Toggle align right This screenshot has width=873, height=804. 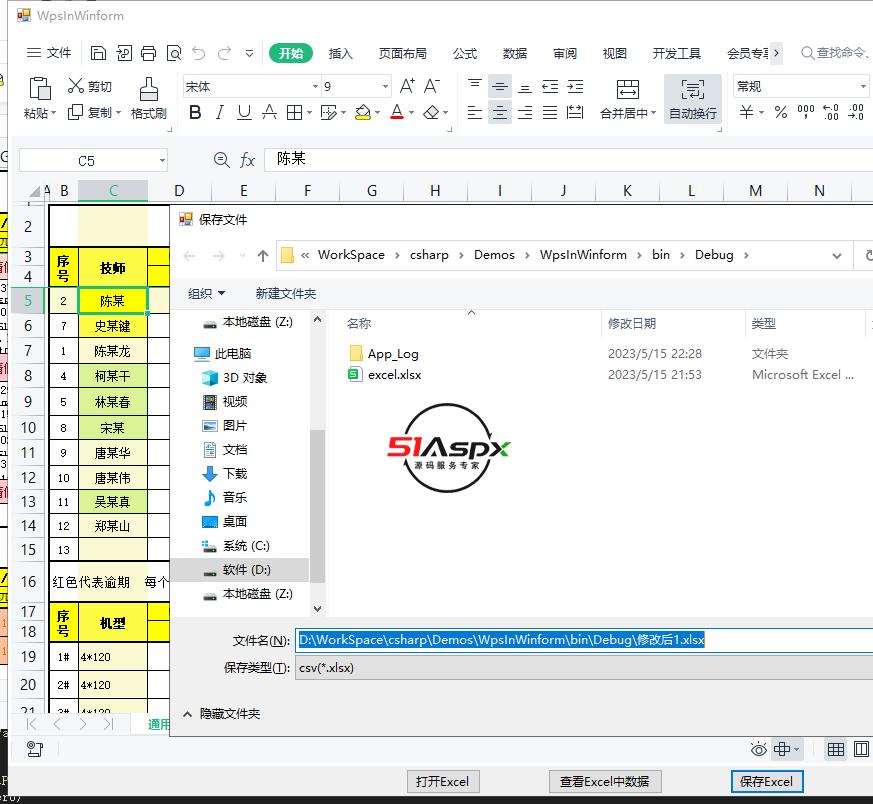[x=524, y=112]
